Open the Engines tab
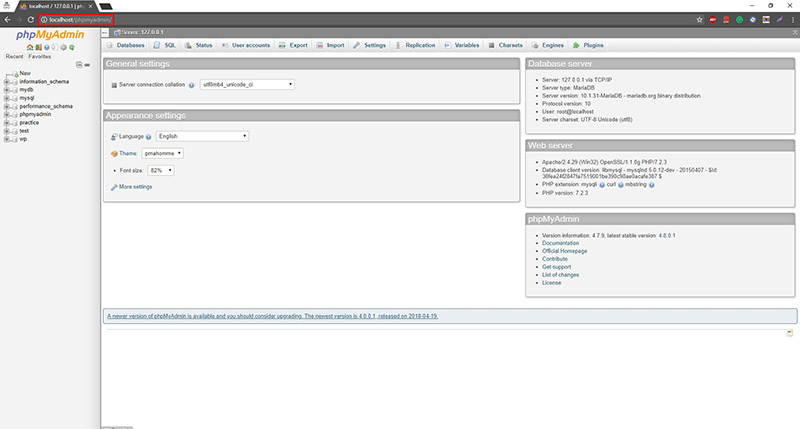Image resolution: width=800 pixels, height=429 pixels. (548, 45)
